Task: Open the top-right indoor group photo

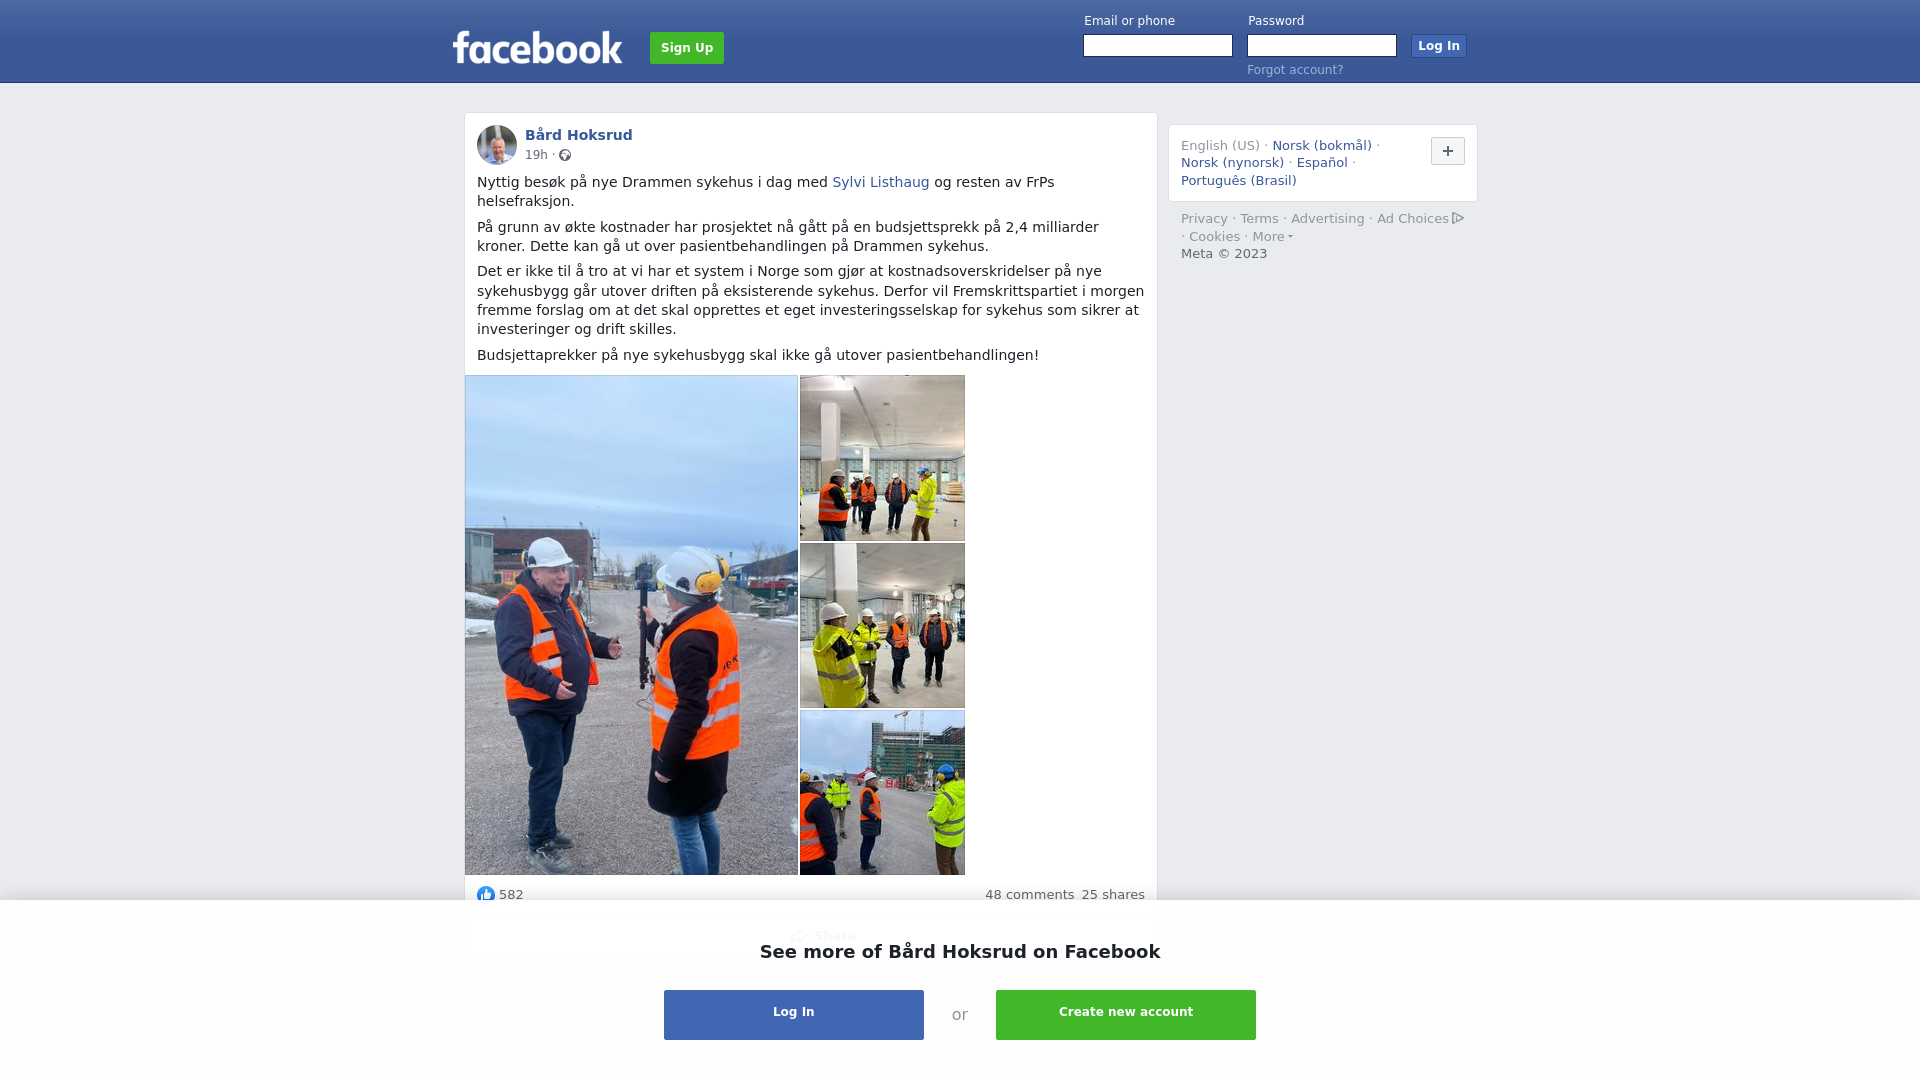Action: click(882, 458)
